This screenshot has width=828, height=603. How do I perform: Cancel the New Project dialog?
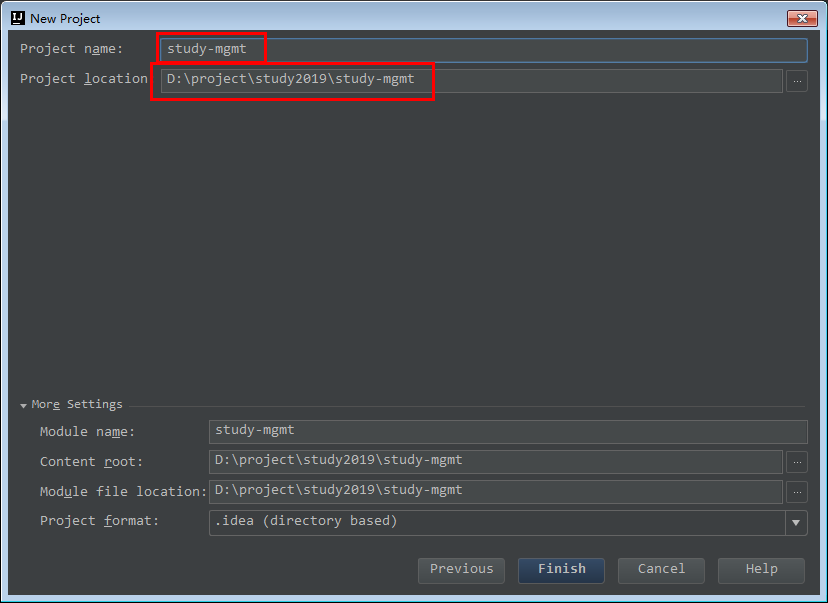pyautogui.click(x=661, y=571)
